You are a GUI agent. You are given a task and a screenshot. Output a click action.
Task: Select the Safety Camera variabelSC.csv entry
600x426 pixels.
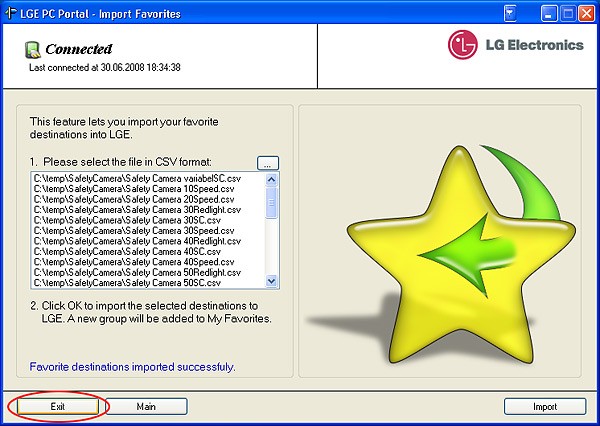[x=137, y=178]
